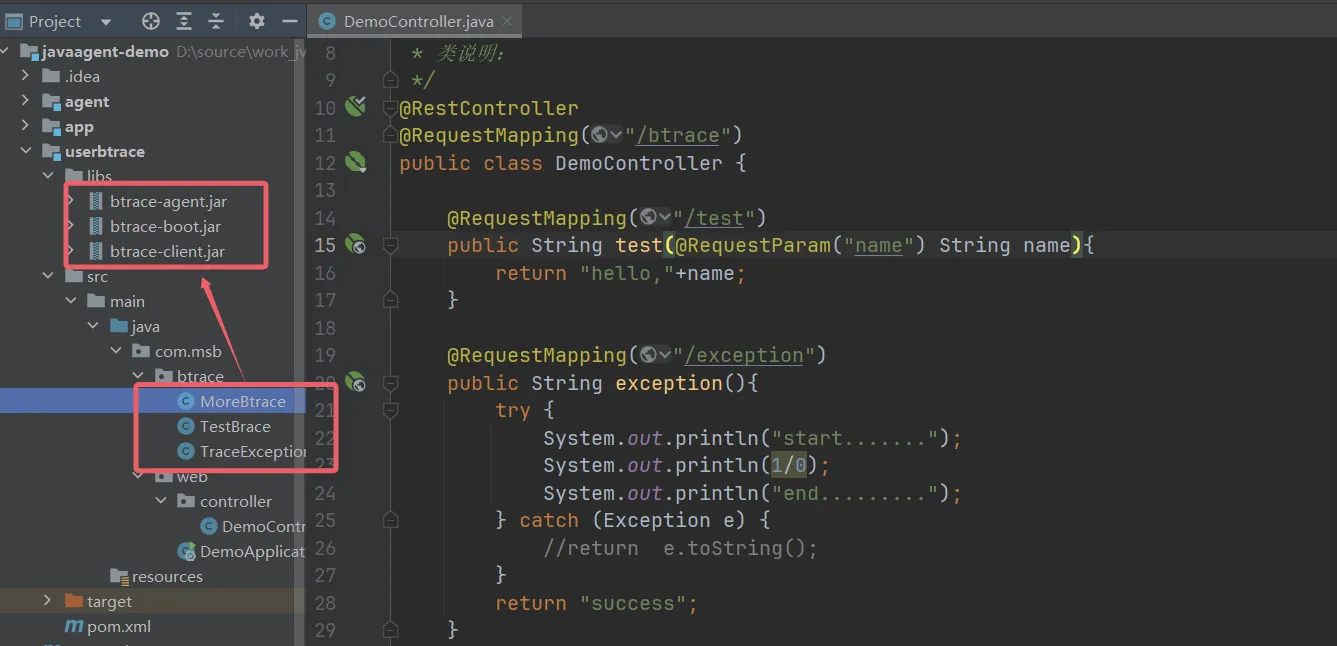
Task: Select pom.xml in the project tree
Action: coord(107,626)
